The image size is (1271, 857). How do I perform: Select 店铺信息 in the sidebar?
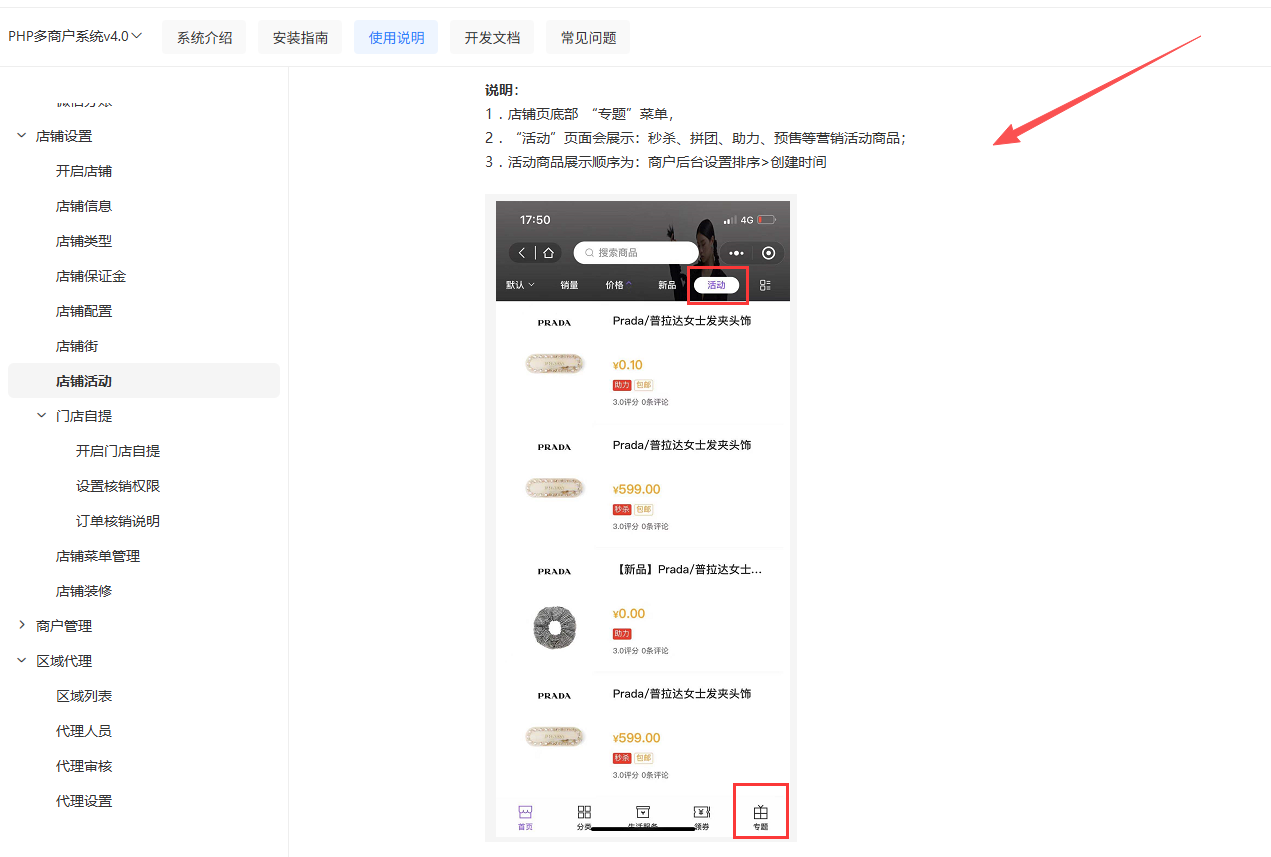pyautogui.click(x=84, y=206)
